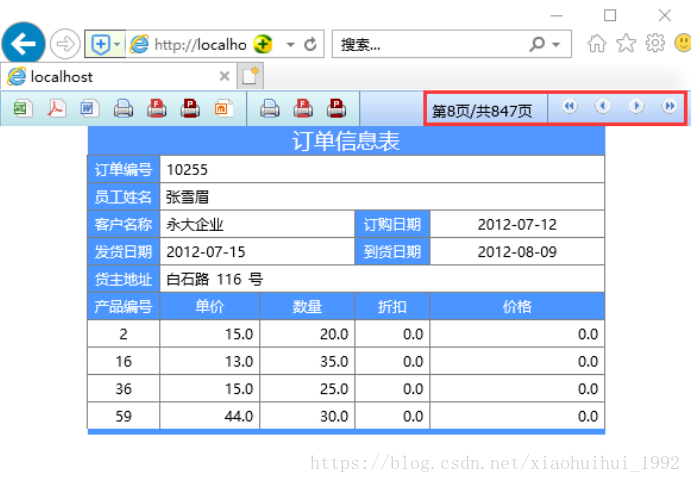Open a new browser tab

pyautogui.click(x=250, y=76)
